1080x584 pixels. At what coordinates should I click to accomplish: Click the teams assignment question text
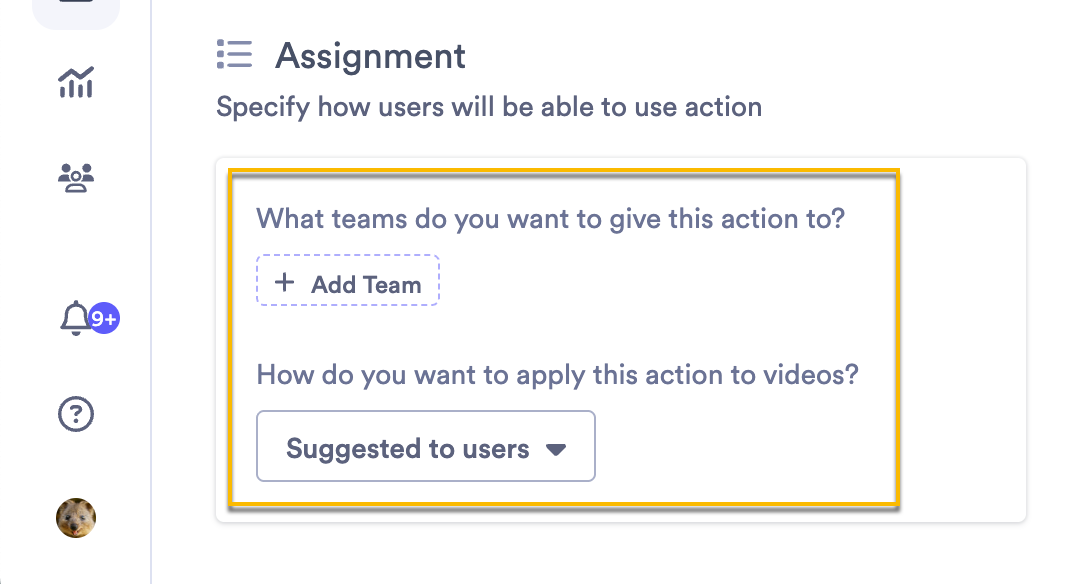tap(551, 218)
